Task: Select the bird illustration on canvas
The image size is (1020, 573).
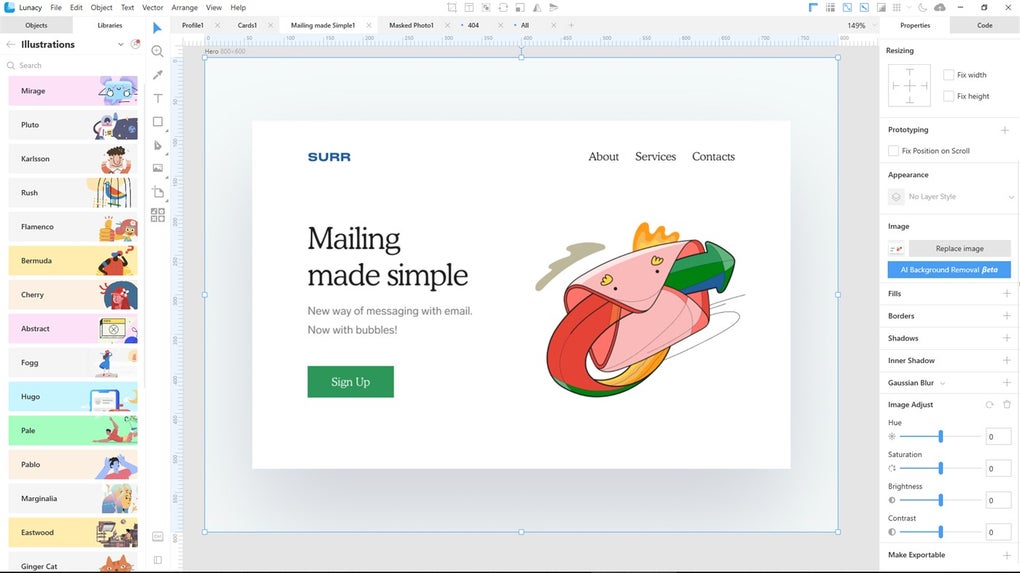Action: (x=640, y=310)
